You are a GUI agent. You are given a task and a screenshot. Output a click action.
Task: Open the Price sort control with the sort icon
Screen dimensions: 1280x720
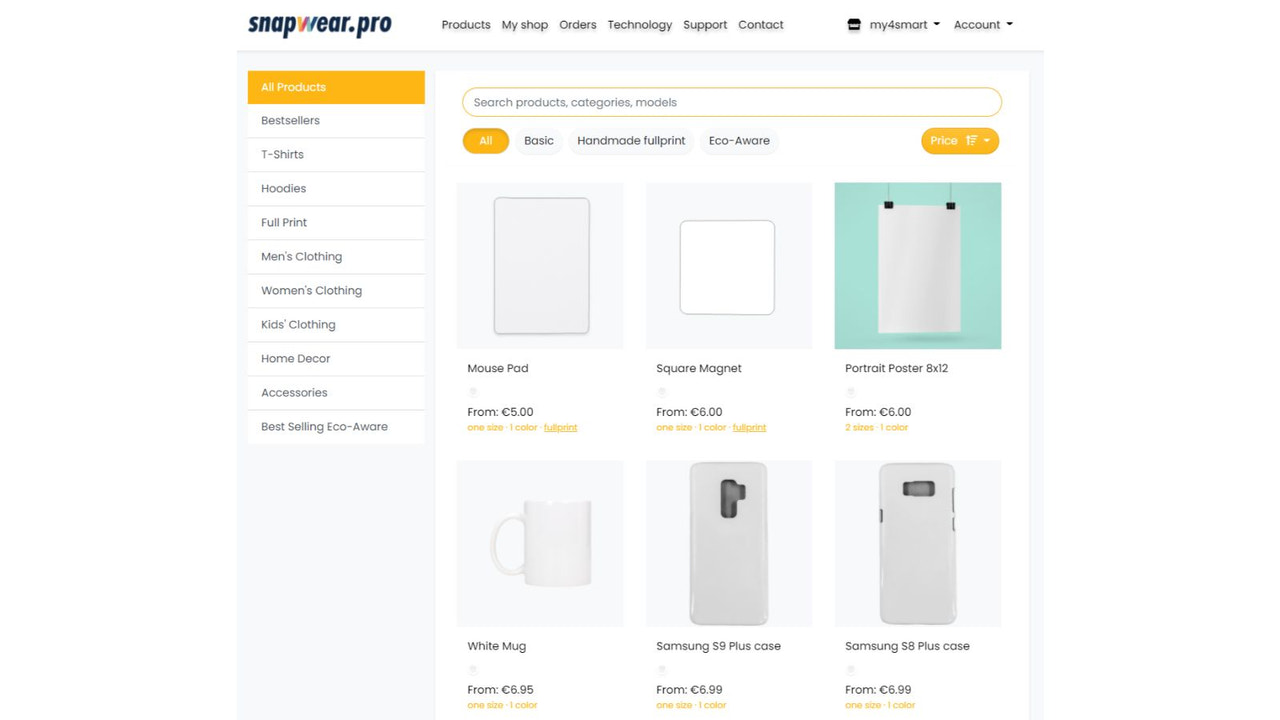(x=972, y=141)
